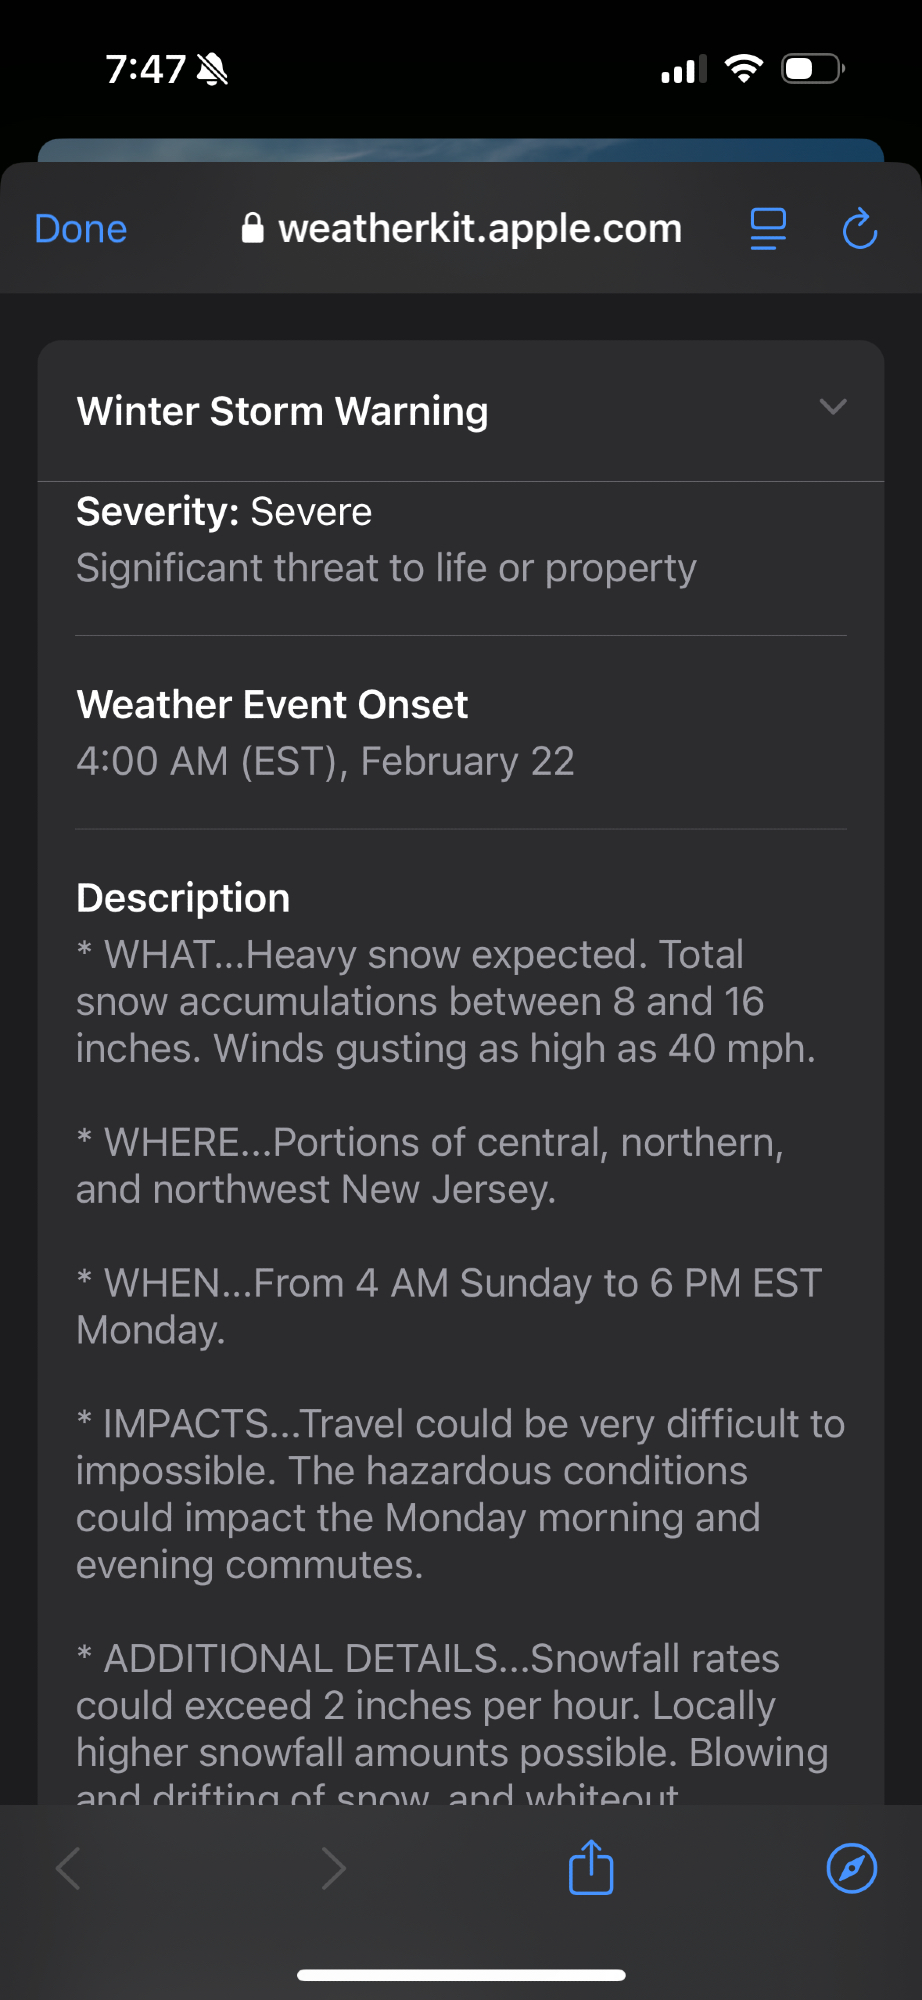Collapse the Winter Storm Warning chevron
The height and width of the screenshot is (2000, 922).
833,407
